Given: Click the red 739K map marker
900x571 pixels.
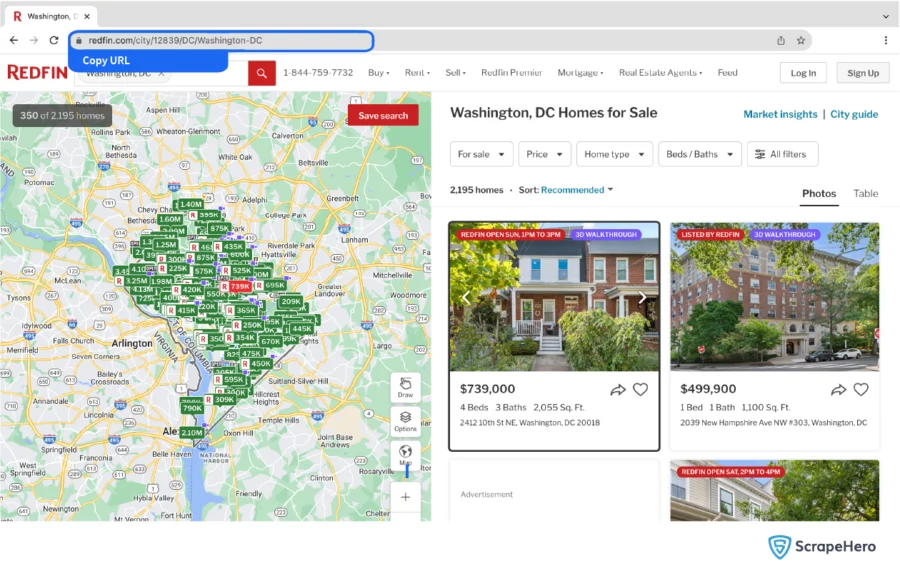Looking at the screenshot, I should point(236,286).
